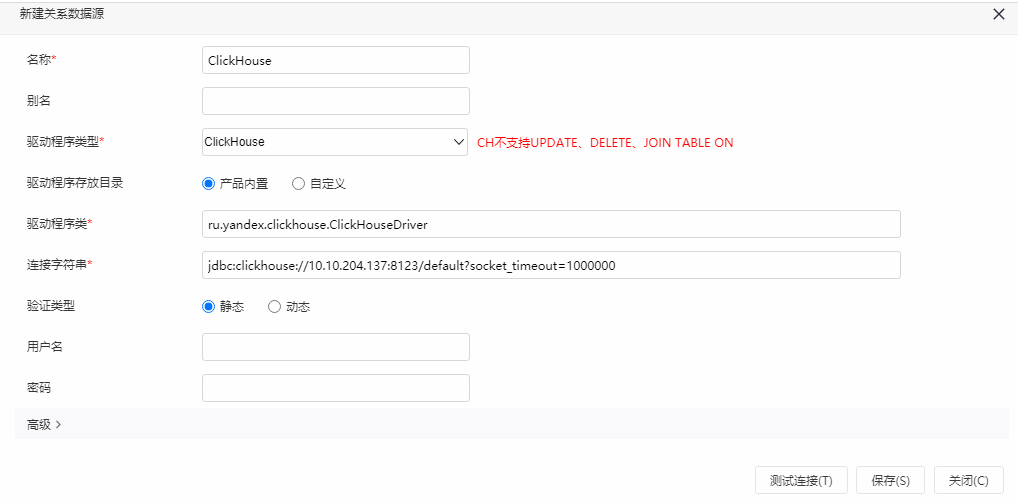Select the 产品内置 radio button
The height and width of the screenshot is (501, 1018).
[208, 184]
